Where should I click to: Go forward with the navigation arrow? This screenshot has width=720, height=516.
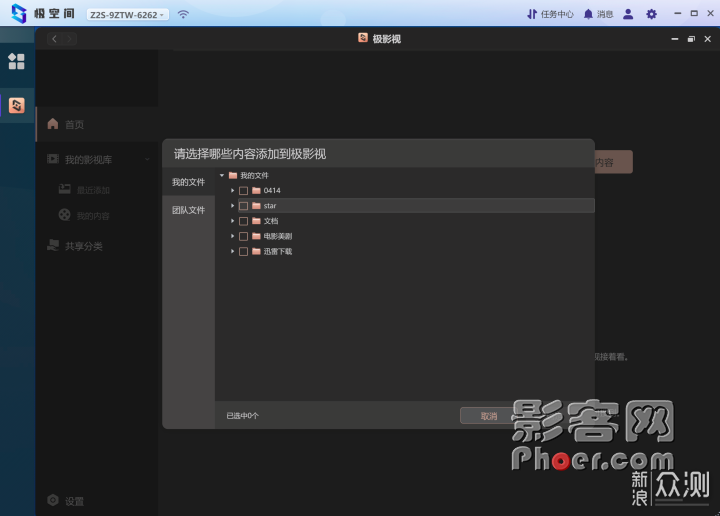click(x=69, y=39)
